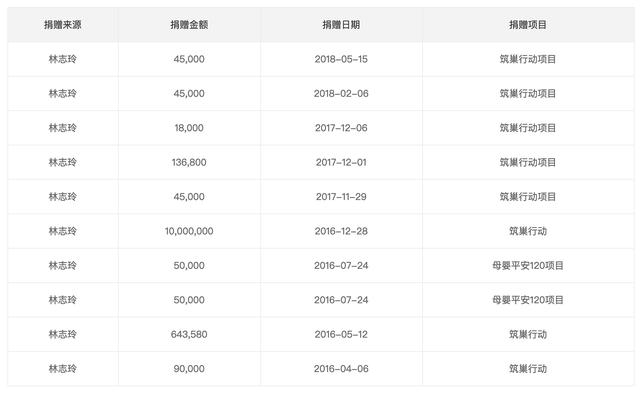640x396 pixels.
Task: Select the 643,580 donation amount cell
Action: tap(189, 334)
